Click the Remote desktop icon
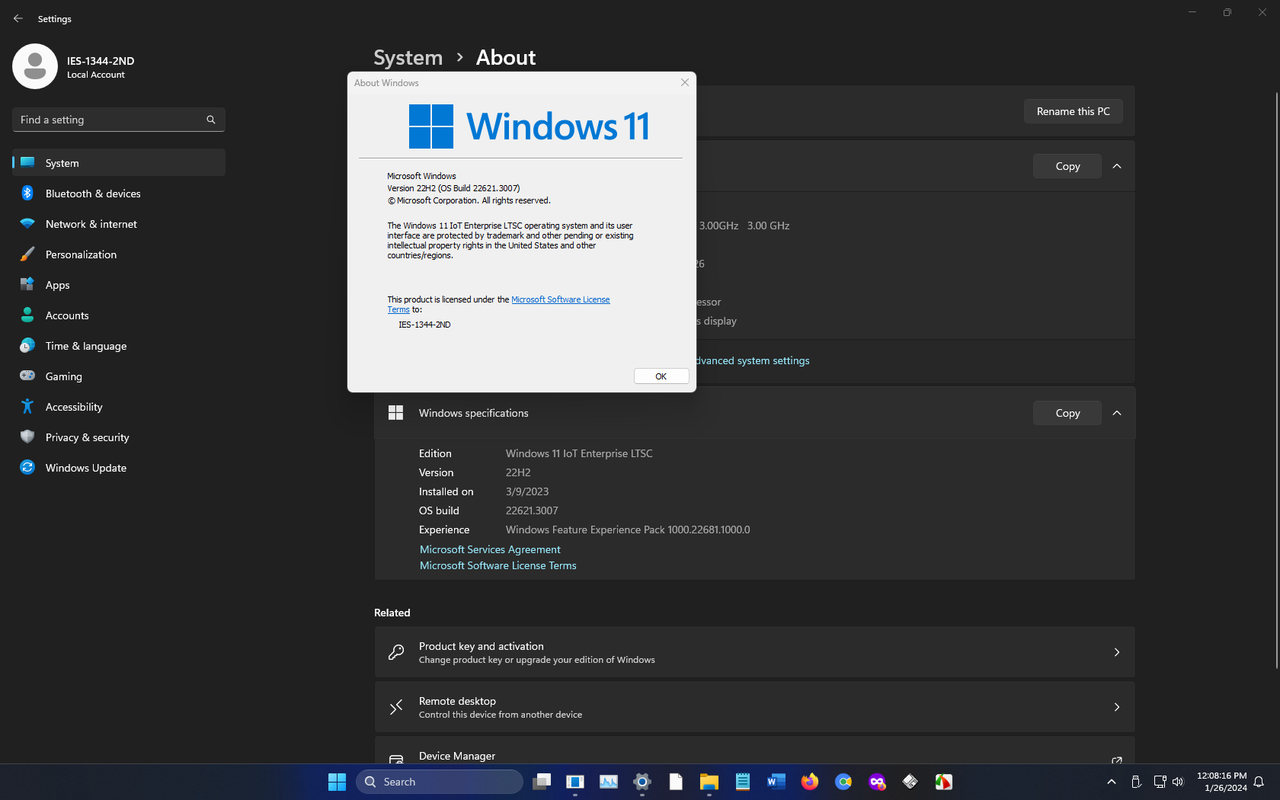The width and height of the screenshot is (1280, 800). pyautogui.click(x=396, y=707)
